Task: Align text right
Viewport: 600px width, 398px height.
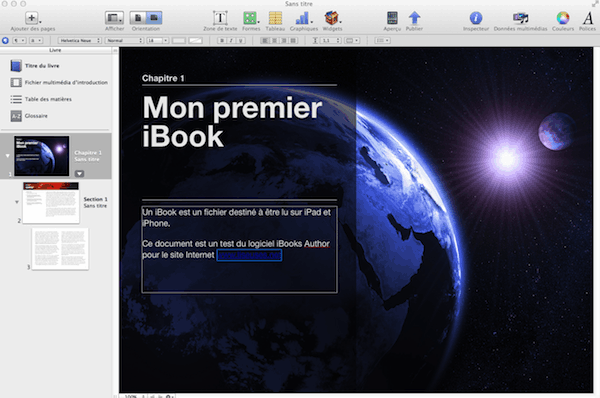Action: tap(284, 40)
